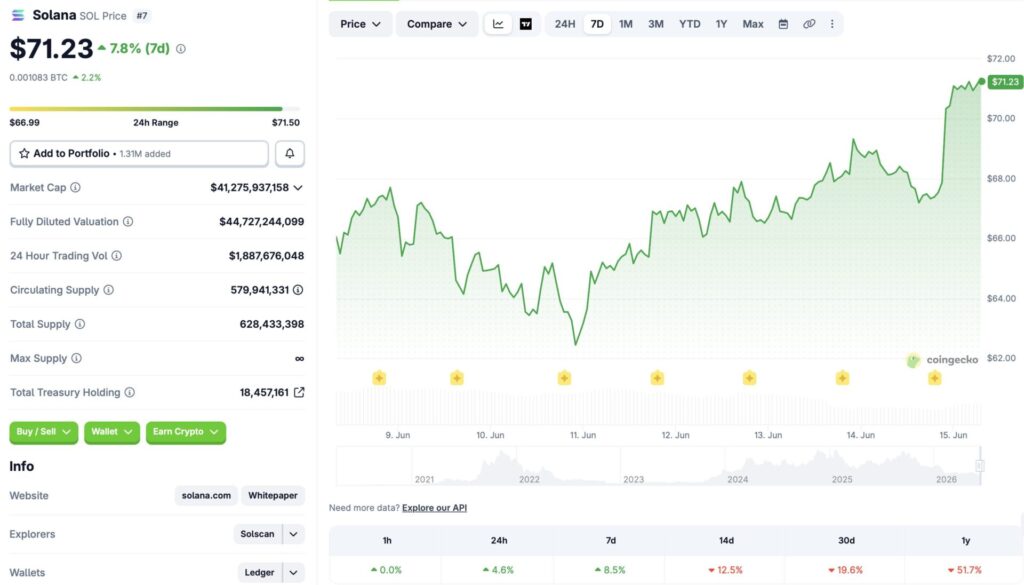Image resolution: width=1024 pixels, height=585 pixels.
Task: Open Total Treasury Holding info icon
Action: click(x=130, y=392)
